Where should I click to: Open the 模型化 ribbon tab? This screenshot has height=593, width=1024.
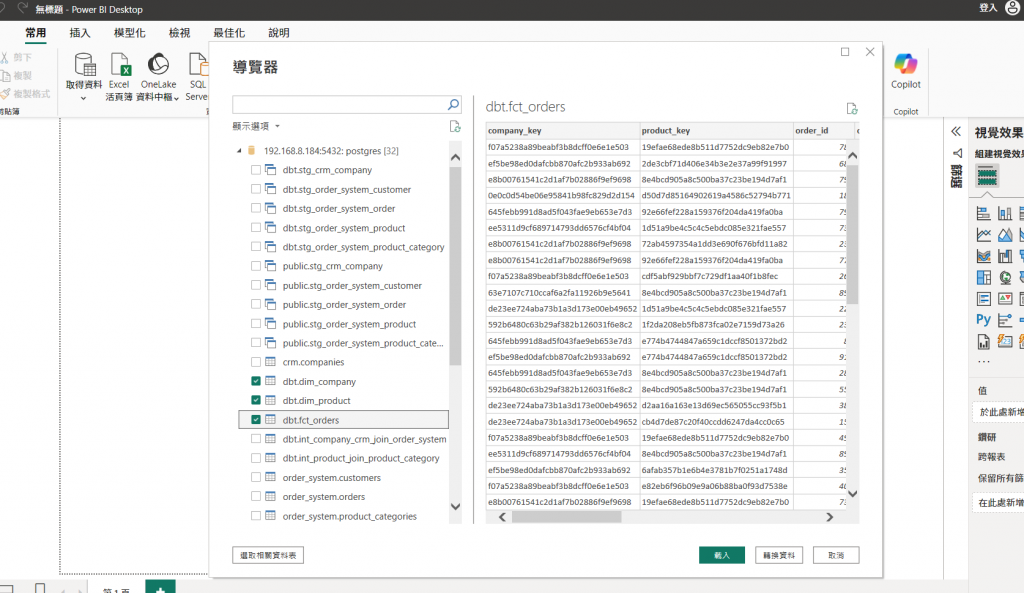[x=129, y=33]
